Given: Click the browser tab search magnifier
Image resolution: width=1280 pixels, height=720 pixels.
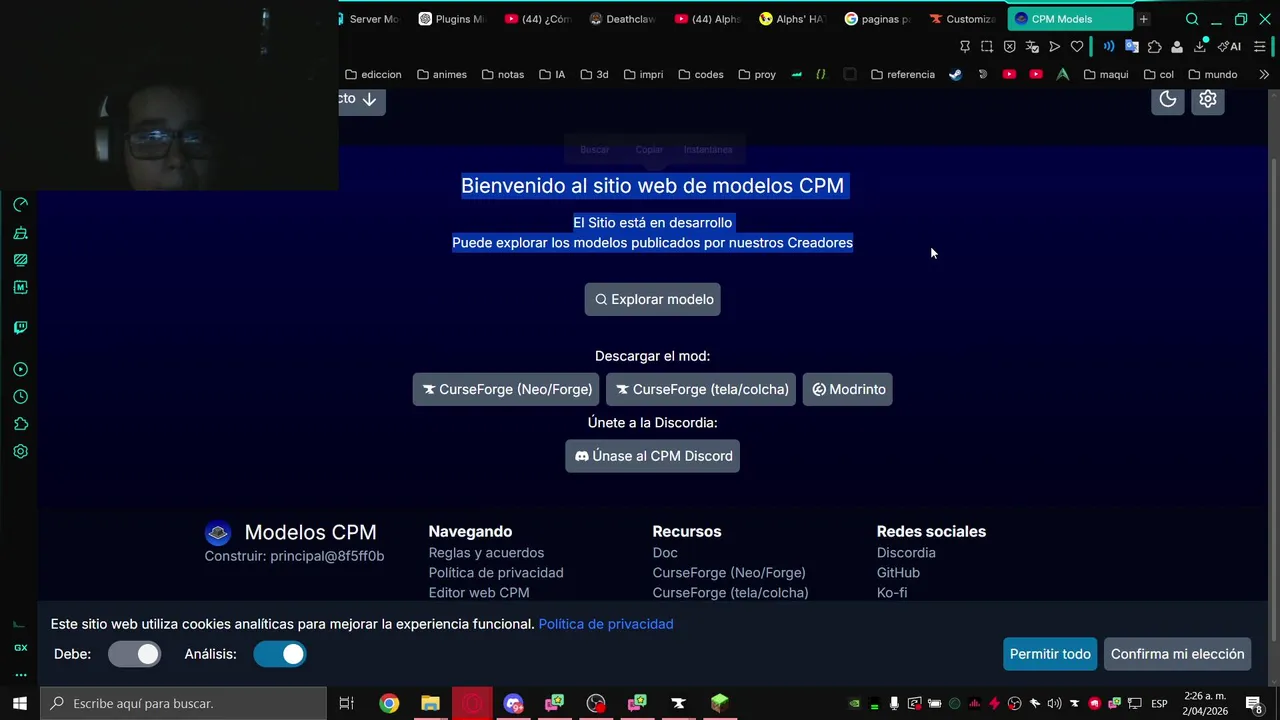Looking at the screenshot, I should coord(1192,19).
